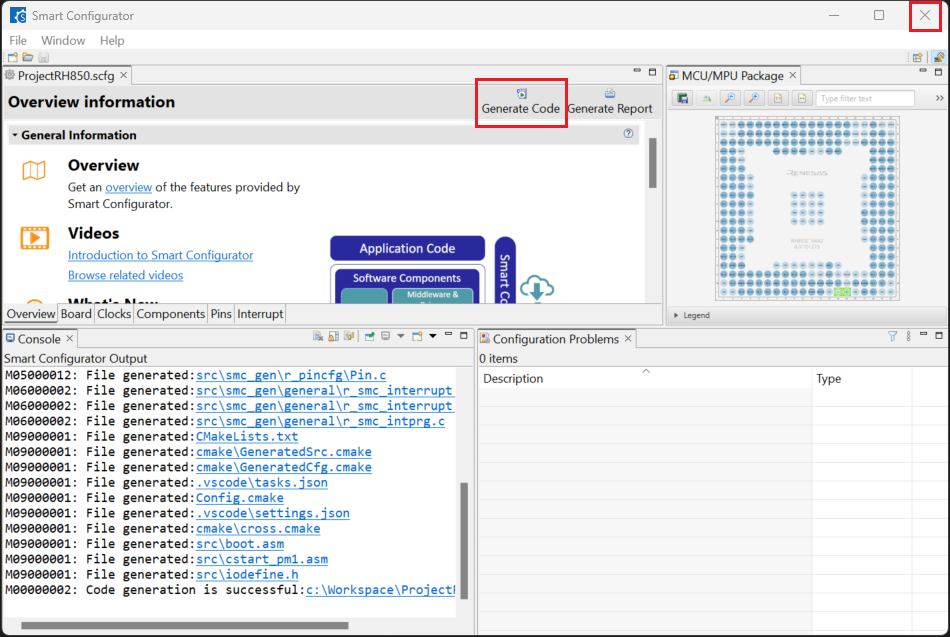The width and height of the screenshot is (950, 637).
Task: Open the src\boot.asm console link
Action: [x=240, y=544]
